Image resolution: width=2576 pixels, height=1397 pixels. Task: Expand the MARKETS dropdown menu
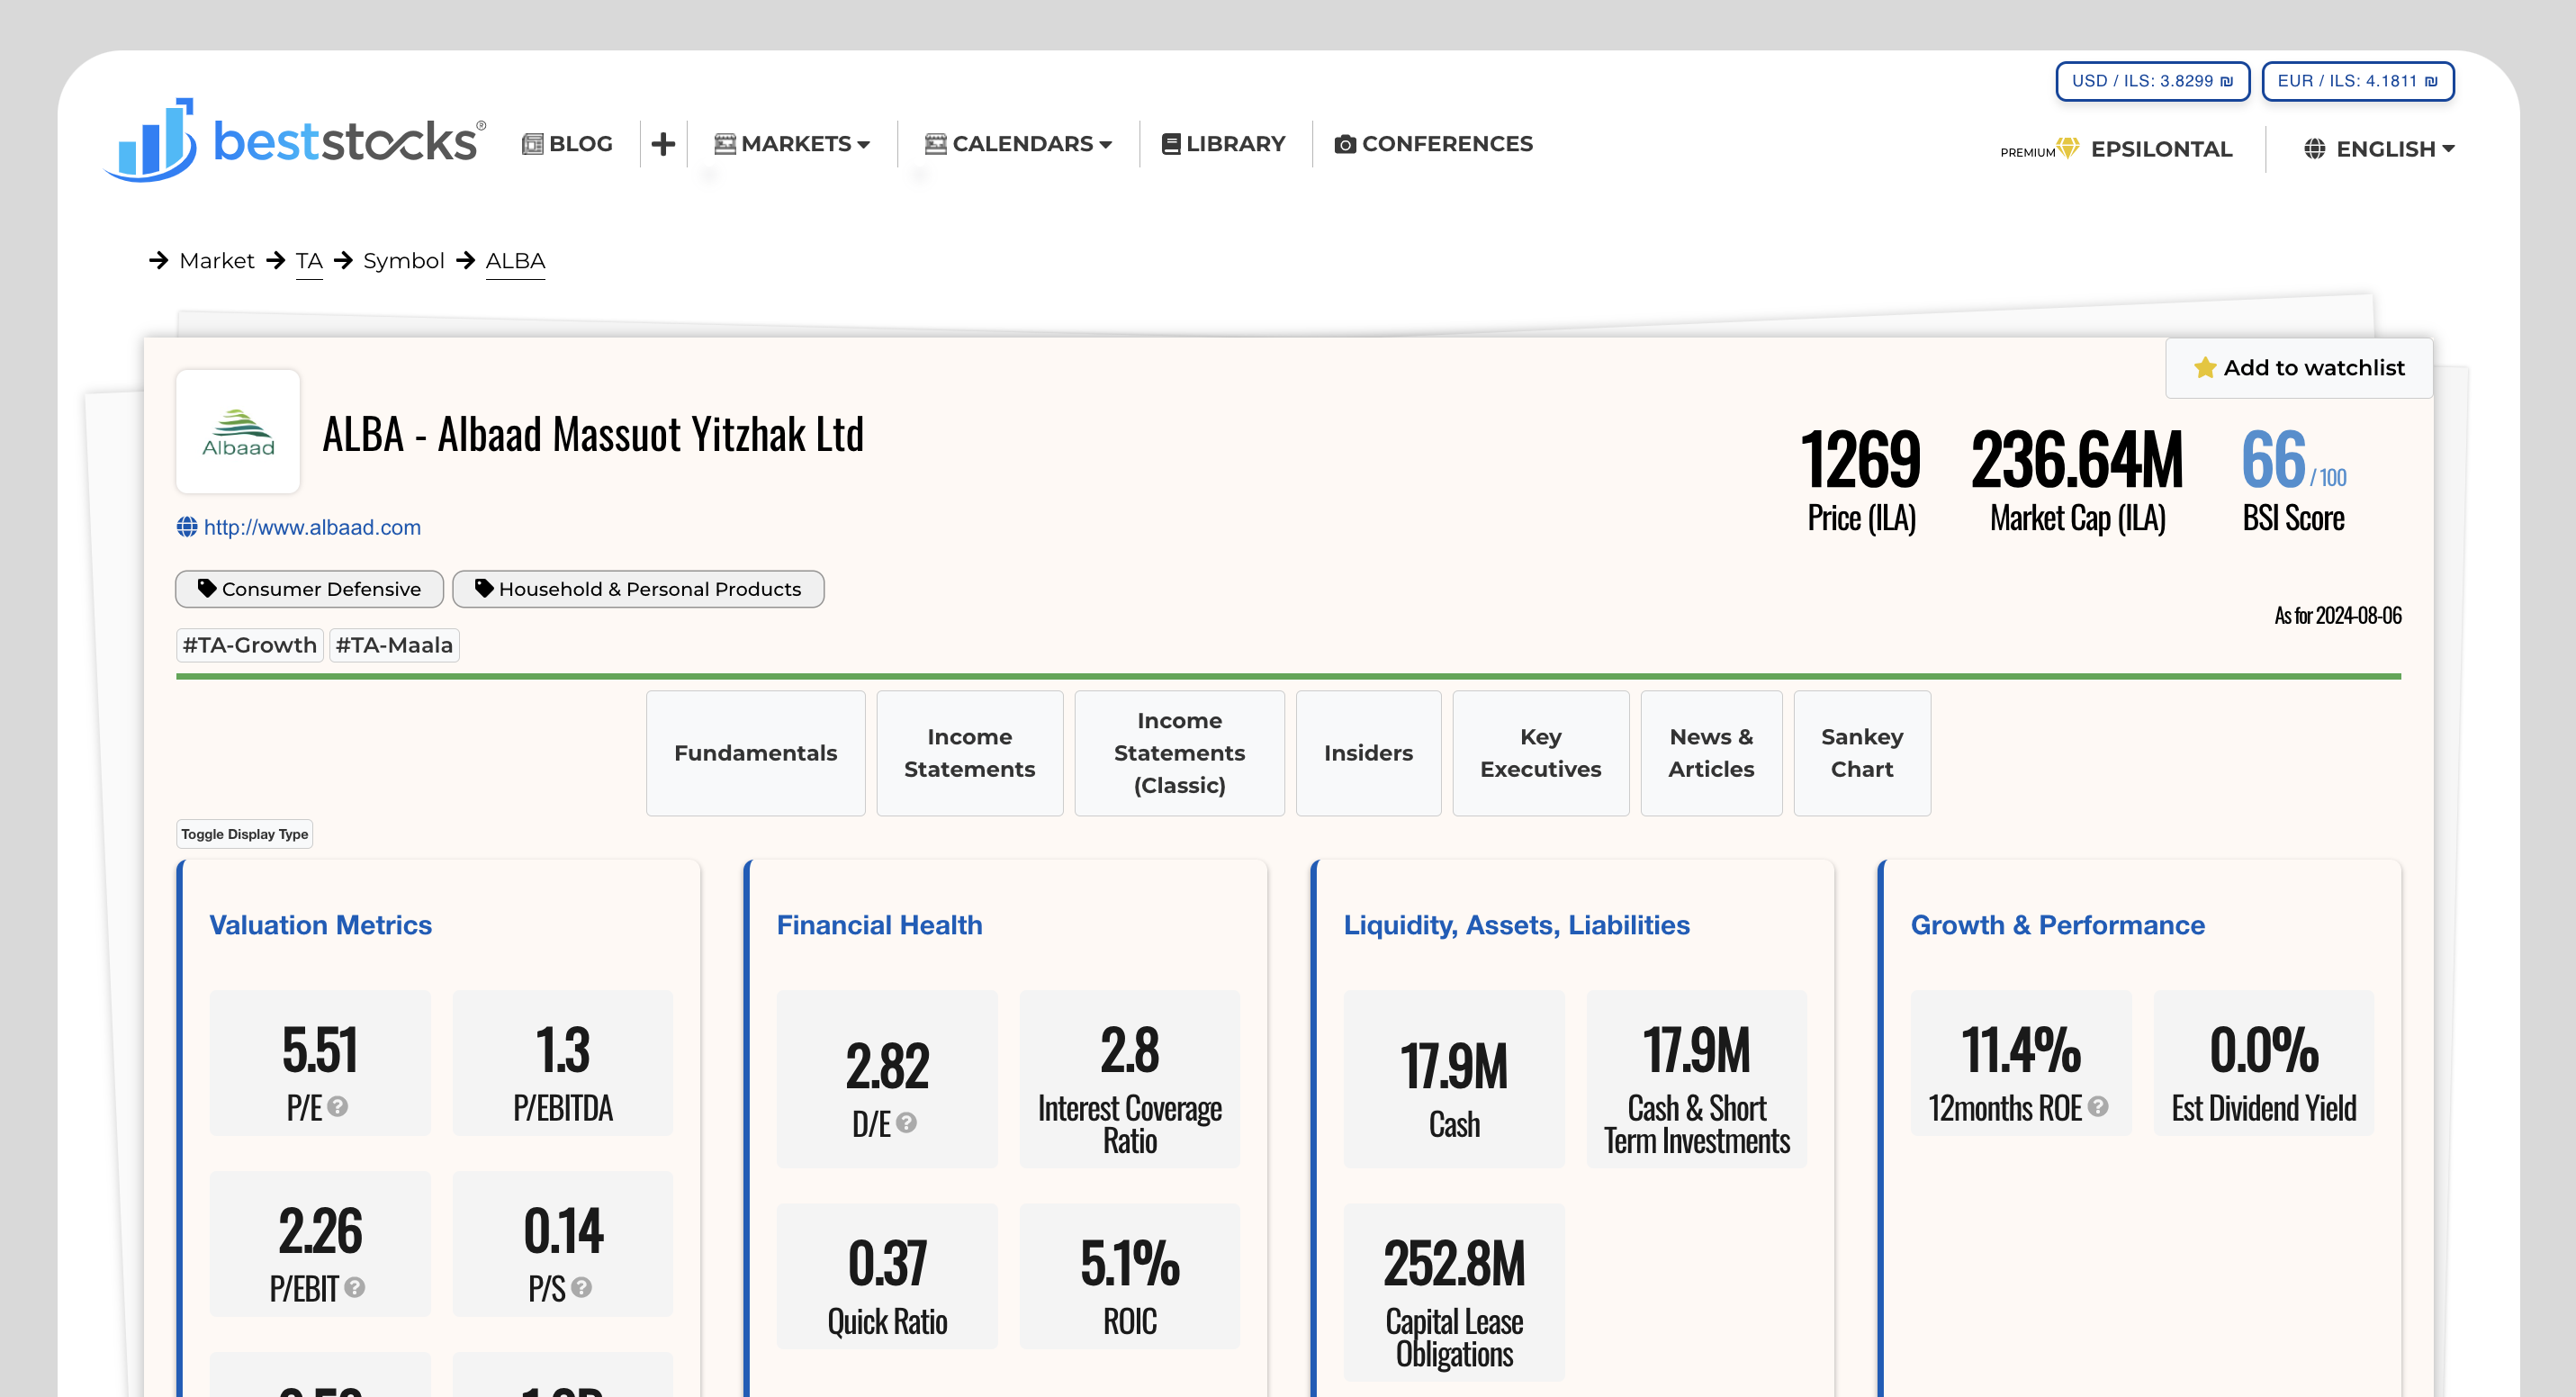[791, 144]
